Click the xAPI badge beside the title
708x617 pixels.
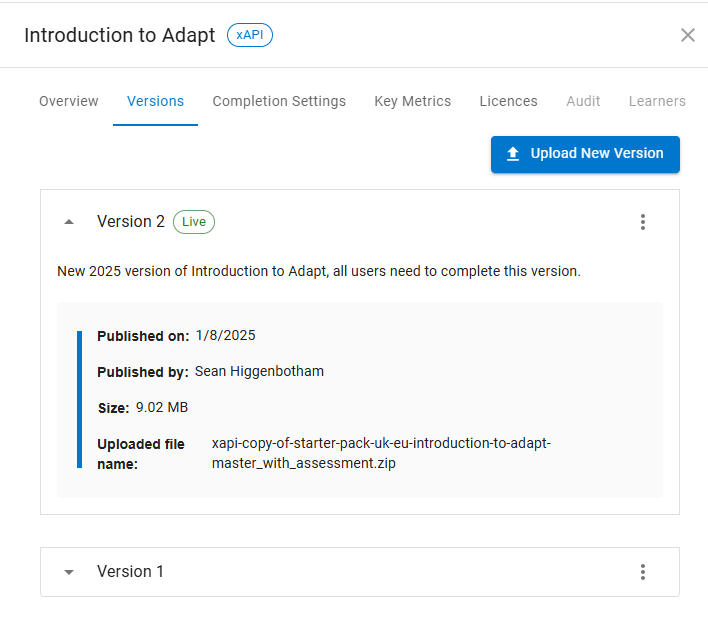coord(249,35)
